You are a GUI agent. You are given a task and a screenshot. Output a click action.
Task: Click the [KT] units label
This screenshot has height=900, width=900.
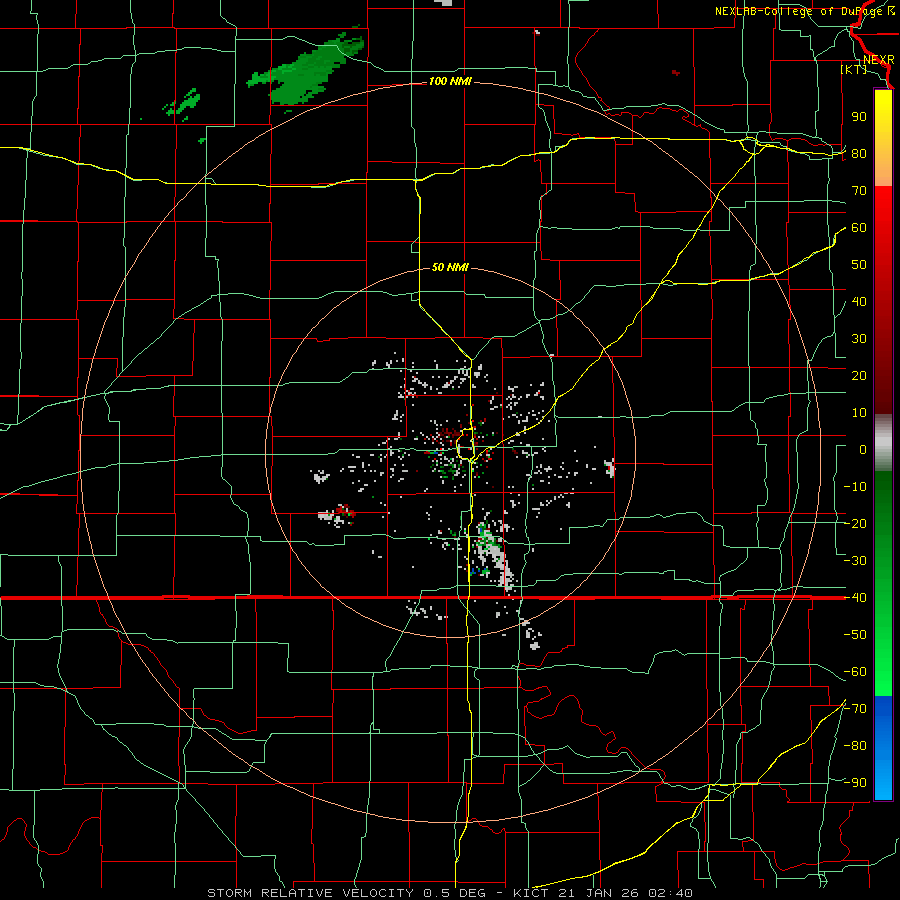(x=854, y=69)
